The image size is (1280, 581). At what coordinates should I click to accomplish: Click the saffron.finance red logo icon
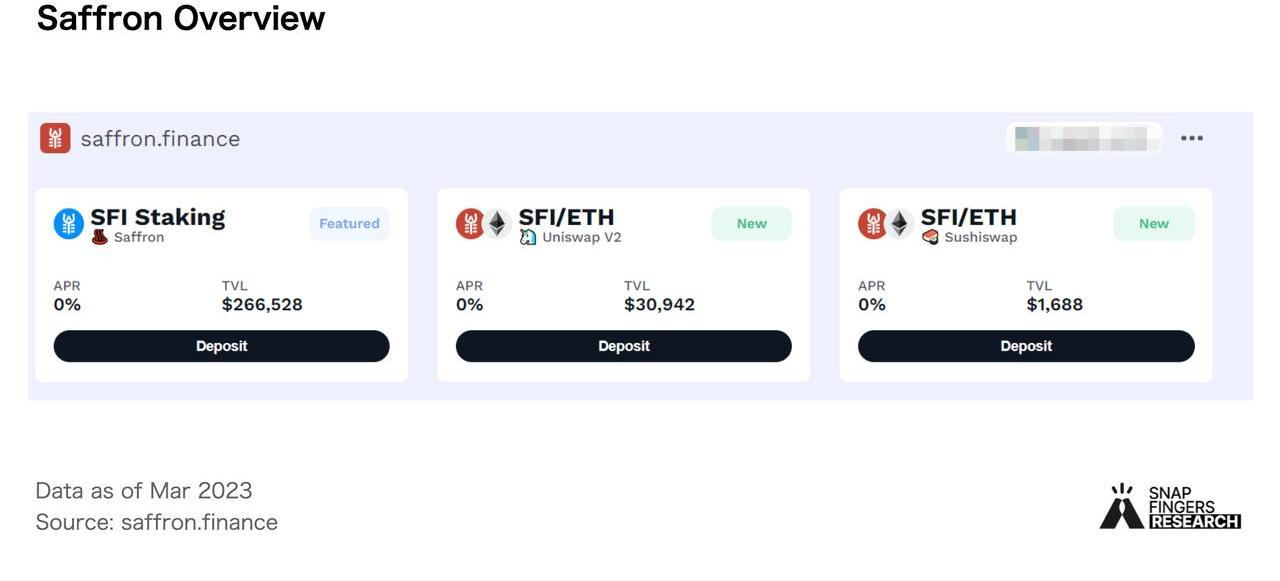55,138
